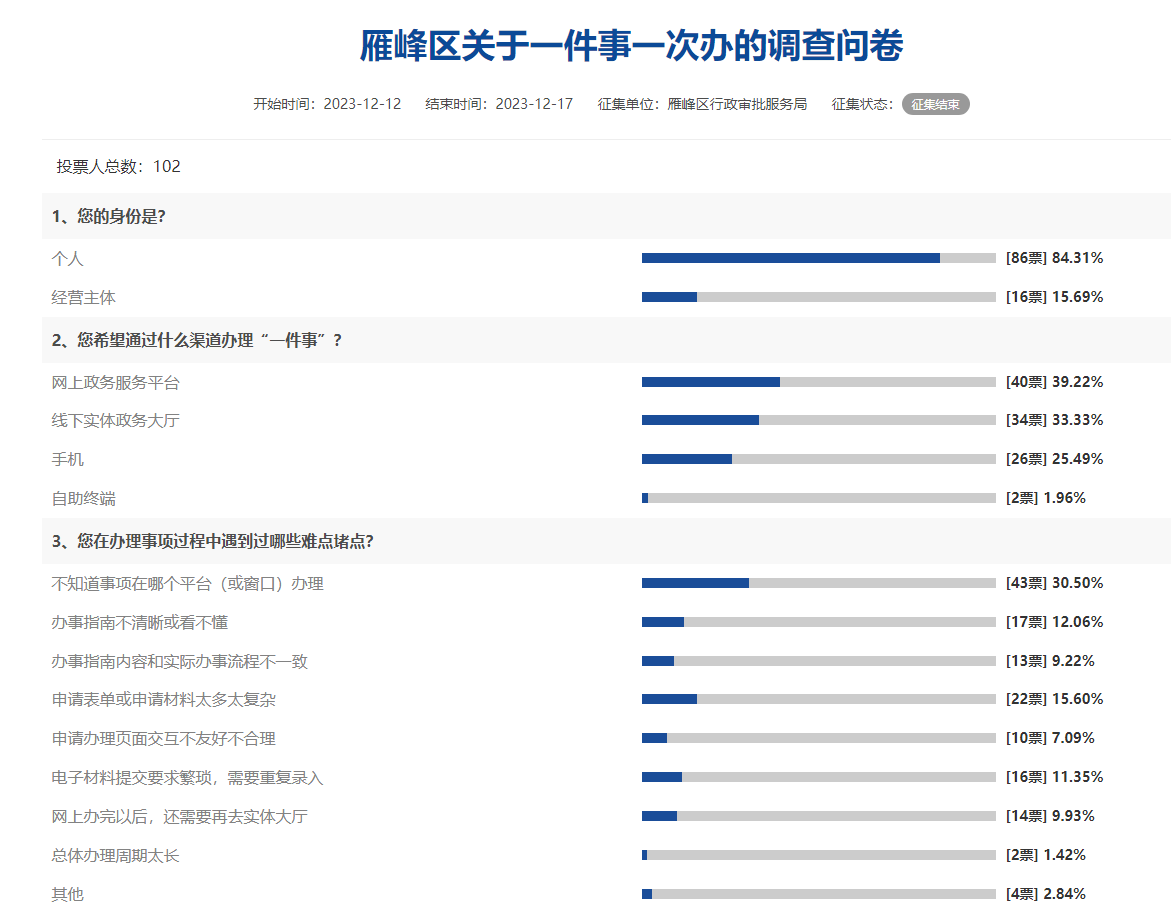
Task: Click the 14票 9.93% result value
Action: pyautogui.click(x=1049, y=815)
